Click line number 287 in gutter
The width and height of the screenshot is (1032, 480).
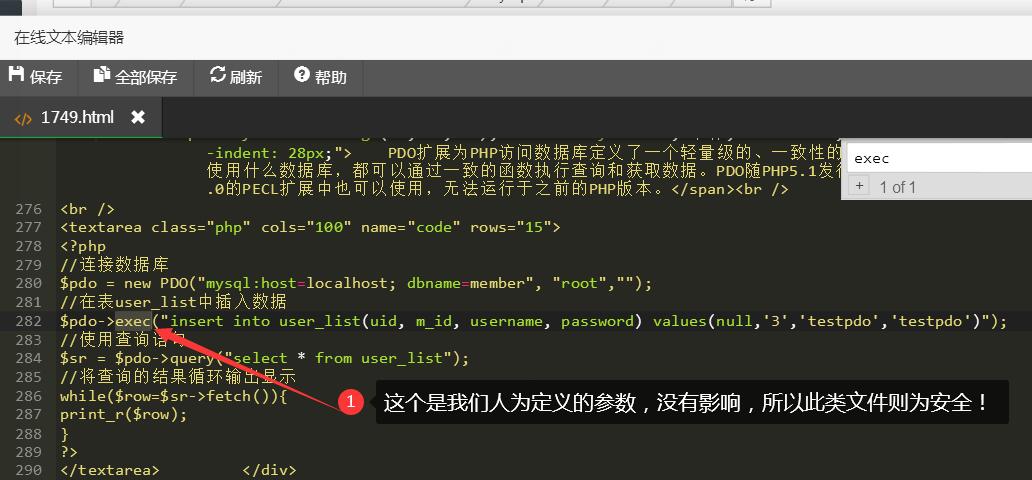(x=29, y=414)
